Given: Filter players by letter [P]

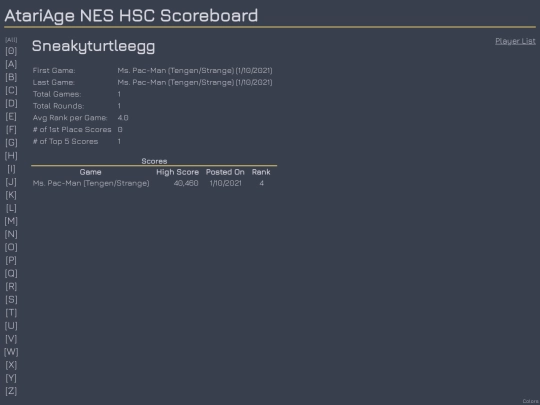Looking at the screenshot, I should (11, 260).
